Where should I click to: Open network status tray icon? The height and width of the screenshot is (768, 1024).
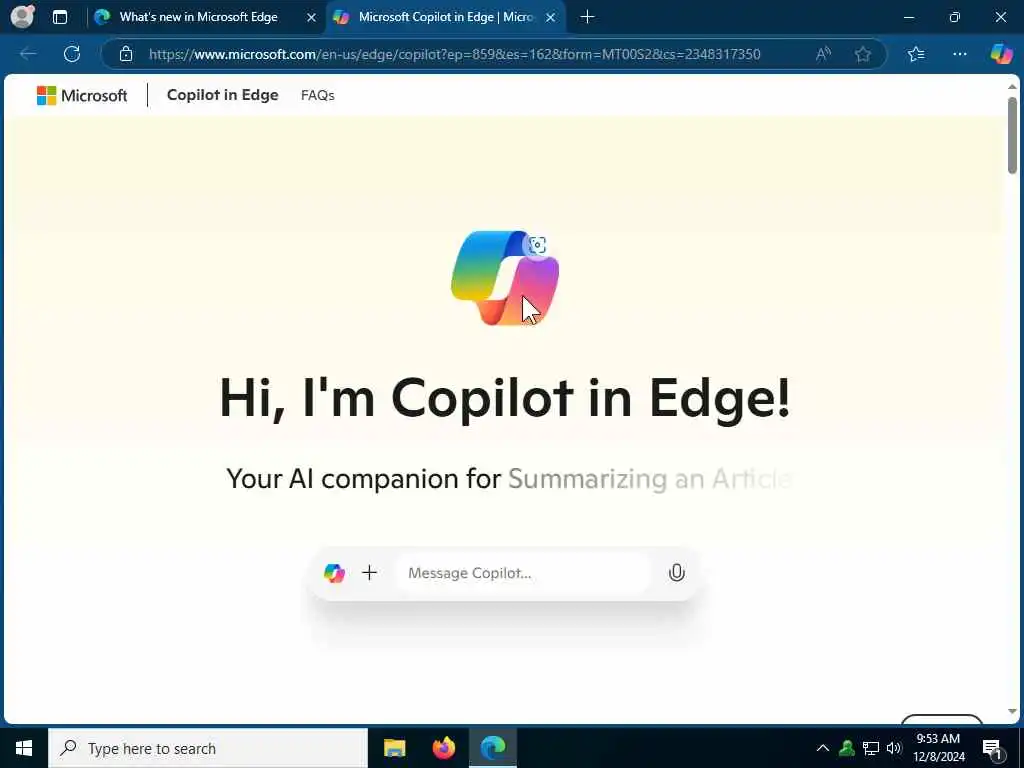click(871, 748)
